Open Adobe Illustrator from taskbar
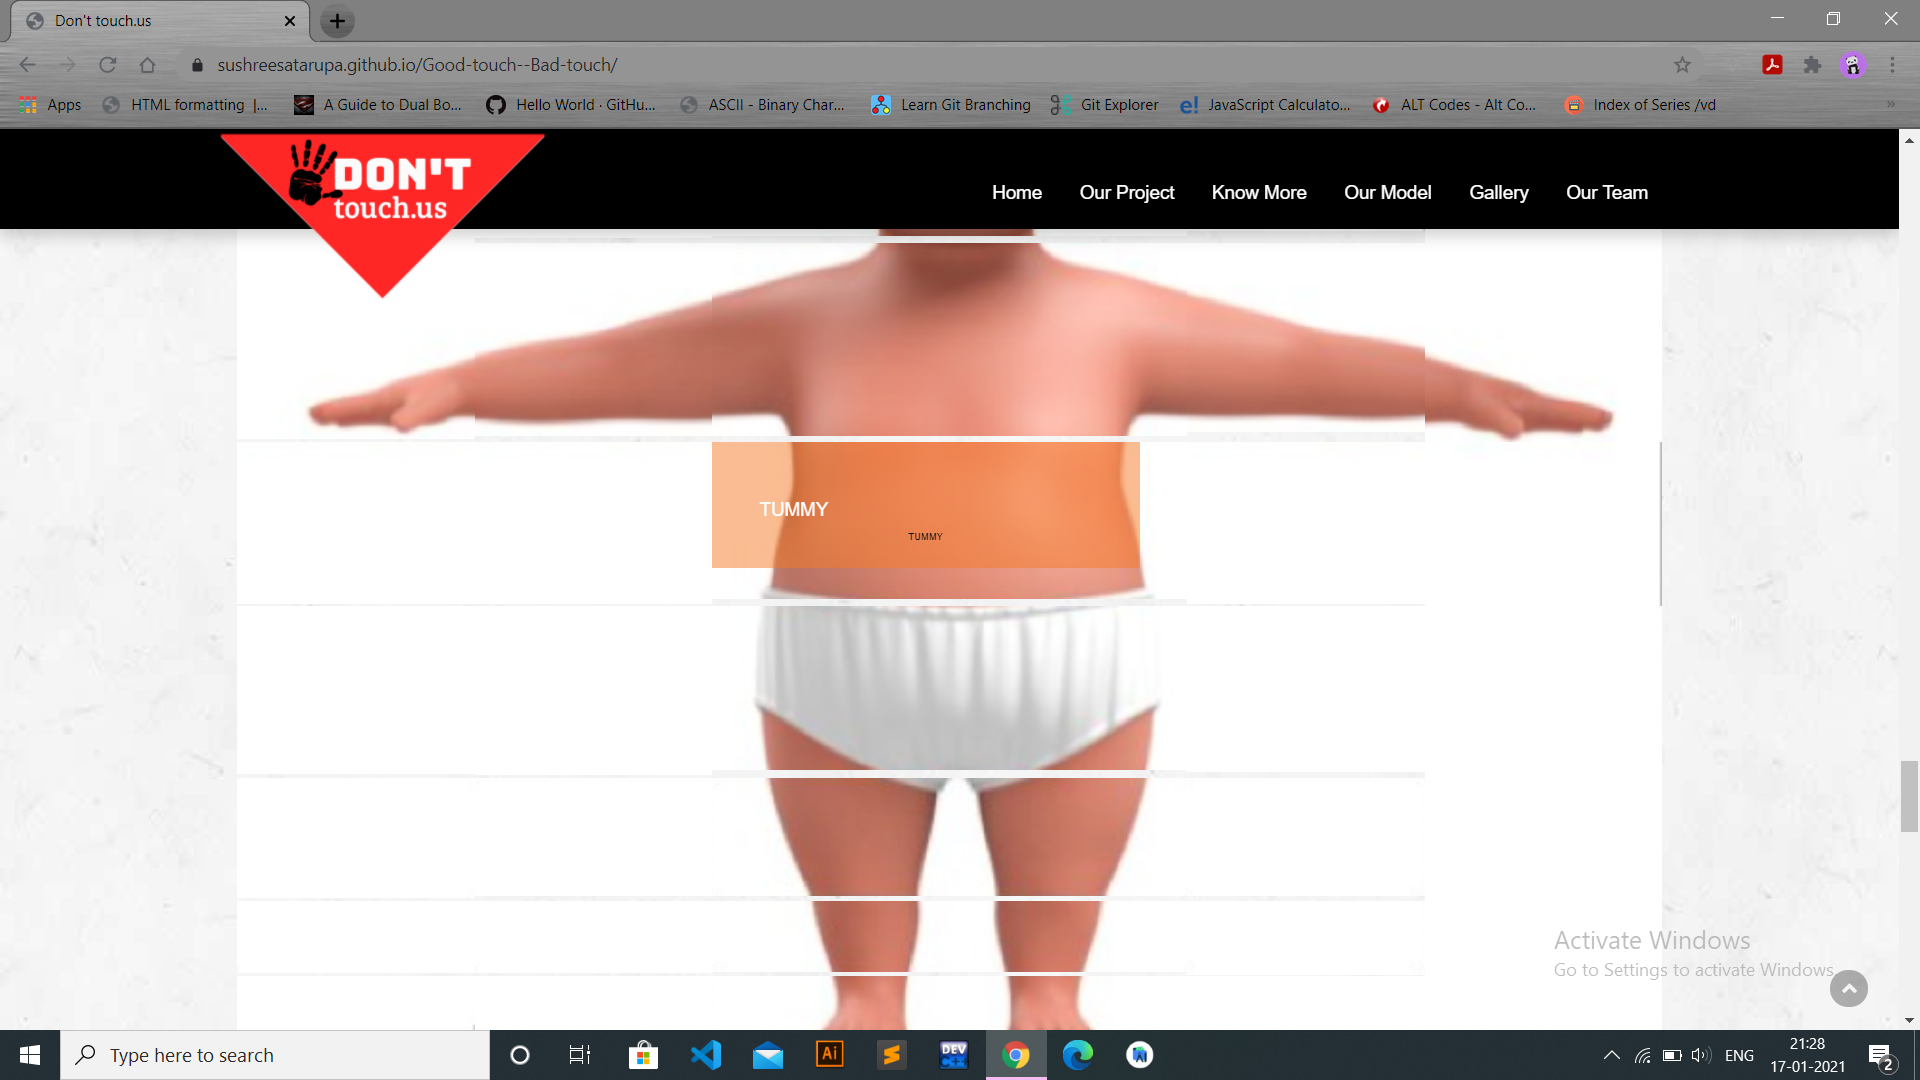The height and width of the screenshot is (1080, 1920). pos(830,1055)
